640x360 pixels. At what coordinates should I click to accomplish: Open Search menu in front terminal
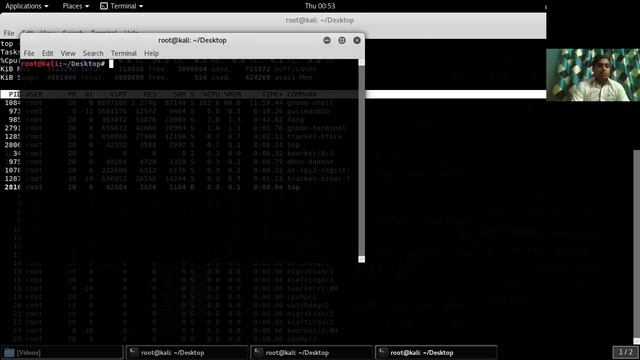pyautogui.click(x=93, y=53)
